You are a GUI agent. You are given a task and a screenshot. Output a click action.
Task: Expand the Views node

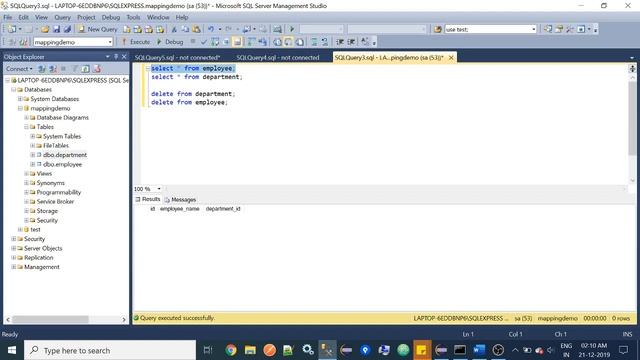point(26,173)
